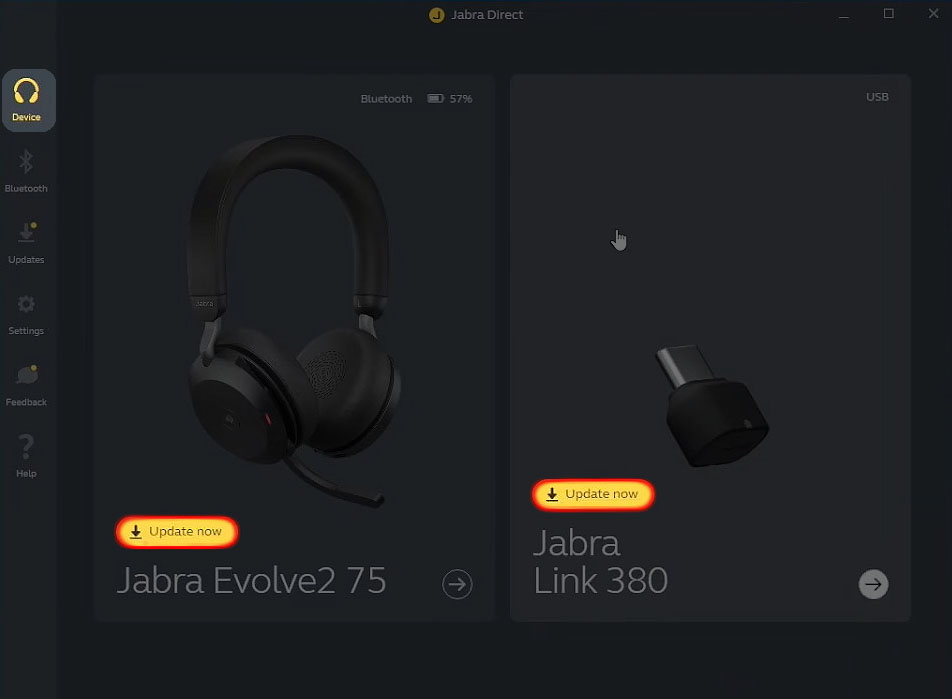The image size is (952, 699).
Task: Update now for Jabra Evolve2 75
Action: (177, 532)
